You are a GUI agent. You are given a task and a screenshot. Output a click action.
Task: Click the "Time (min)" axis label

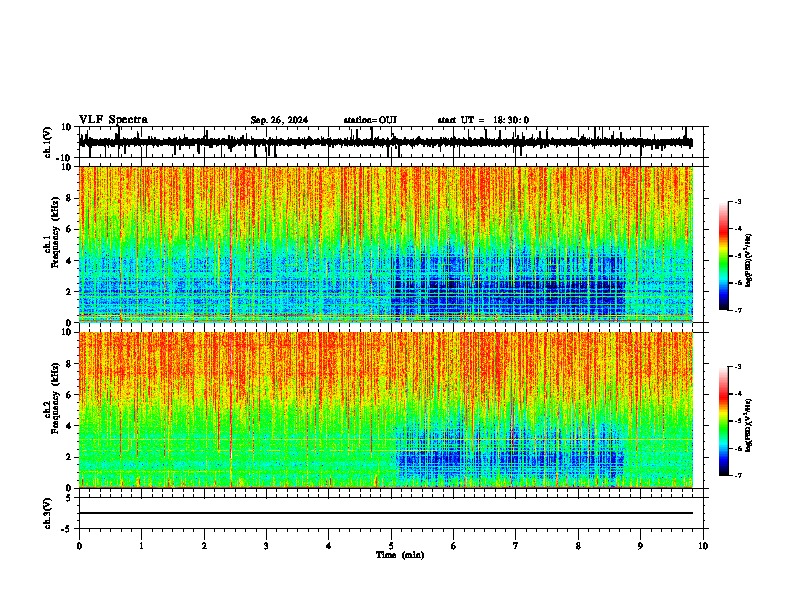[400, 555]
